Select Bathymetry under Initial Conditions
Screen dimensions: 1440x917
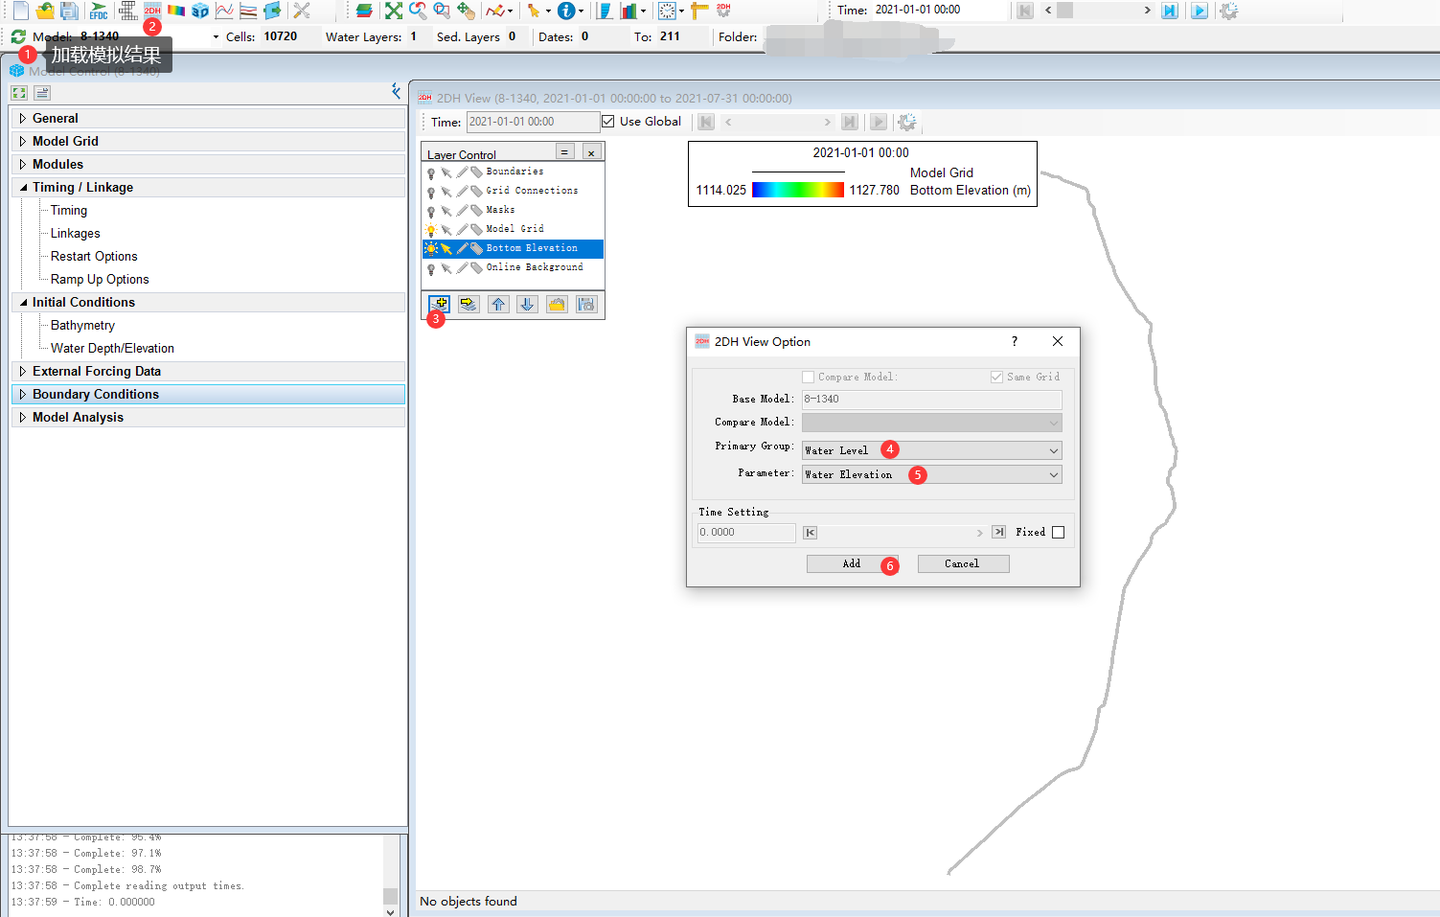pyautogui.click(x=83, y=325)
